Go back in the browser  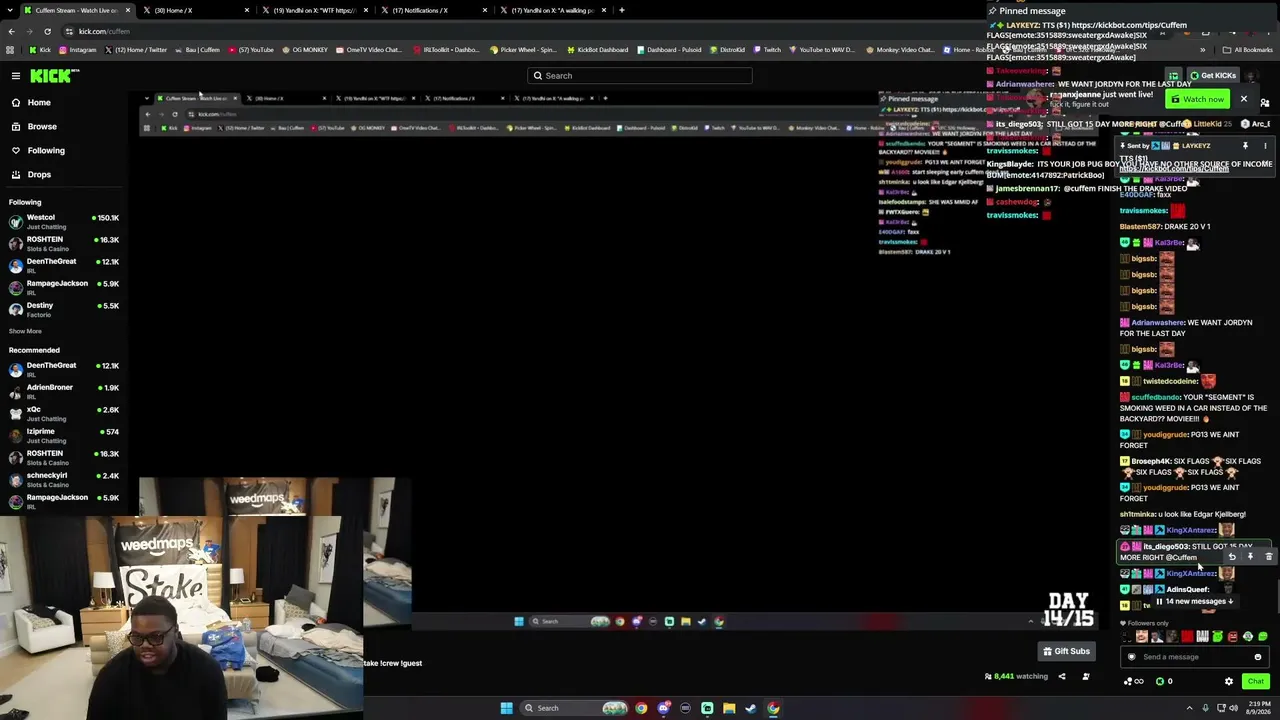[x=11, y=31]
